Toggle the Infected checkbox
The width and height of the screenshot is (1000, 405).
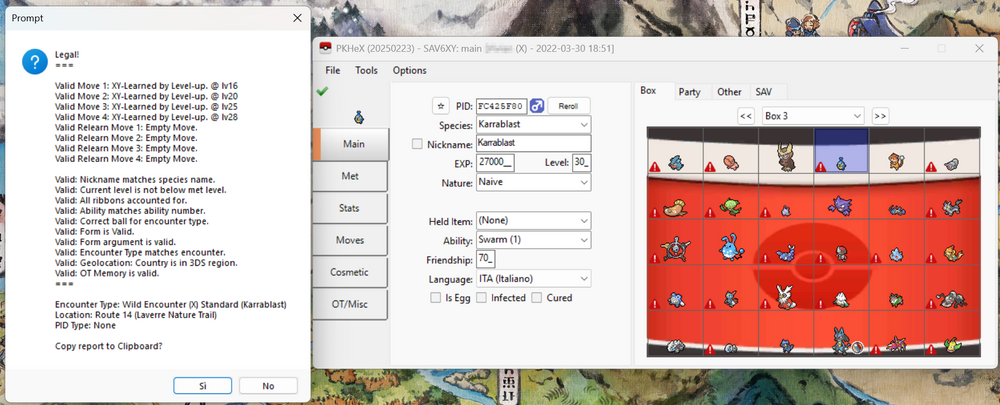click(x=482, y=298)
